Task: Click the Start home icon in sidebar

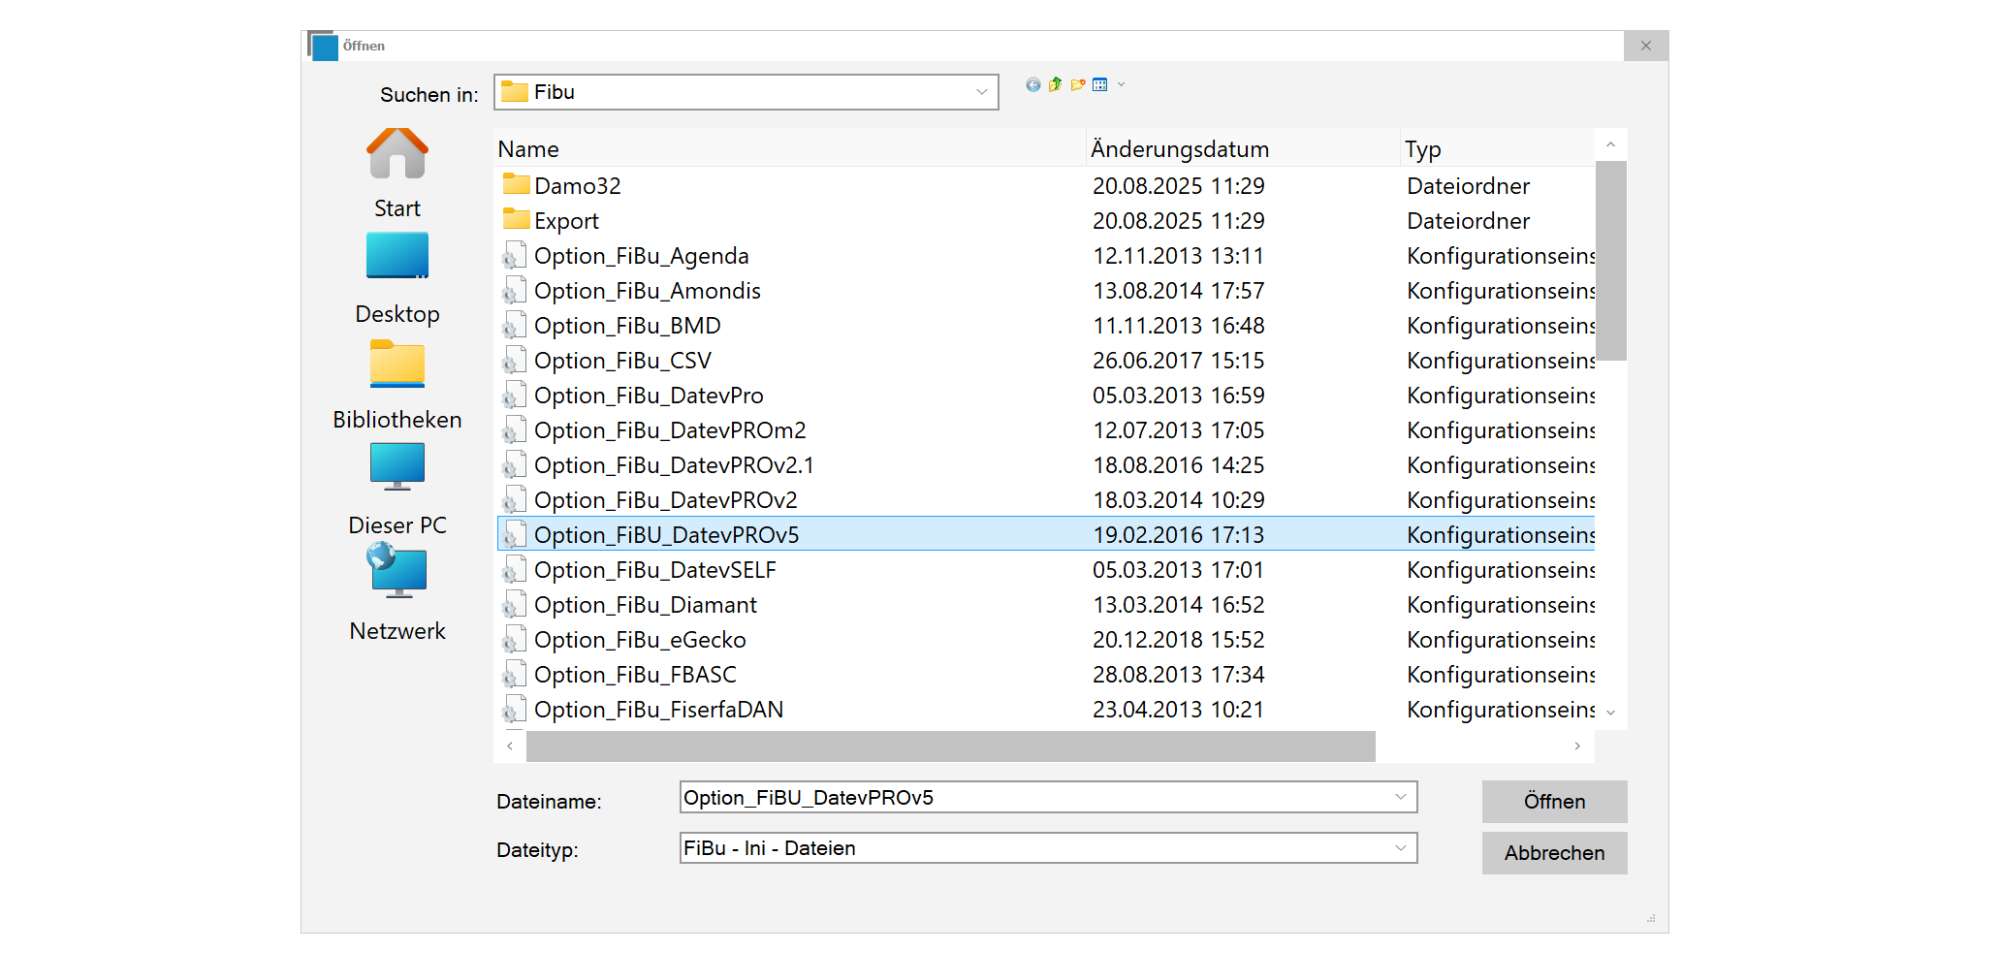Action: (397, 153)
